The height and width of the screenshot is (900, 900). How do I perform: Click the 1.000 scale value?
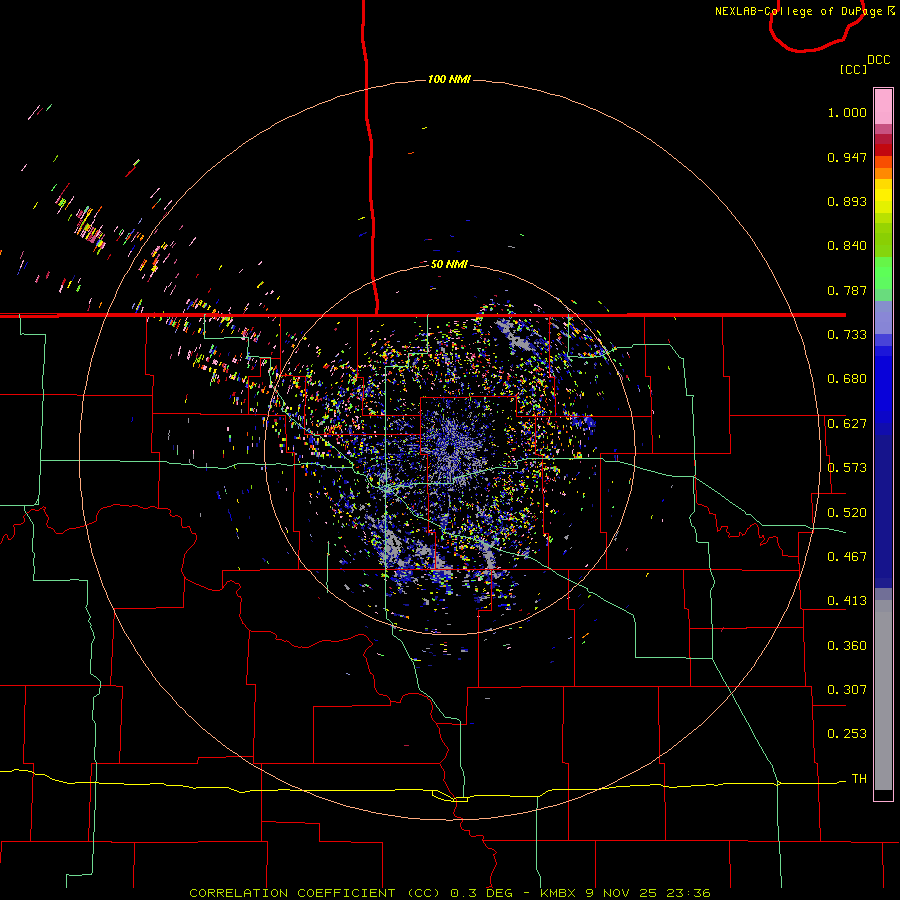(847, 112)
